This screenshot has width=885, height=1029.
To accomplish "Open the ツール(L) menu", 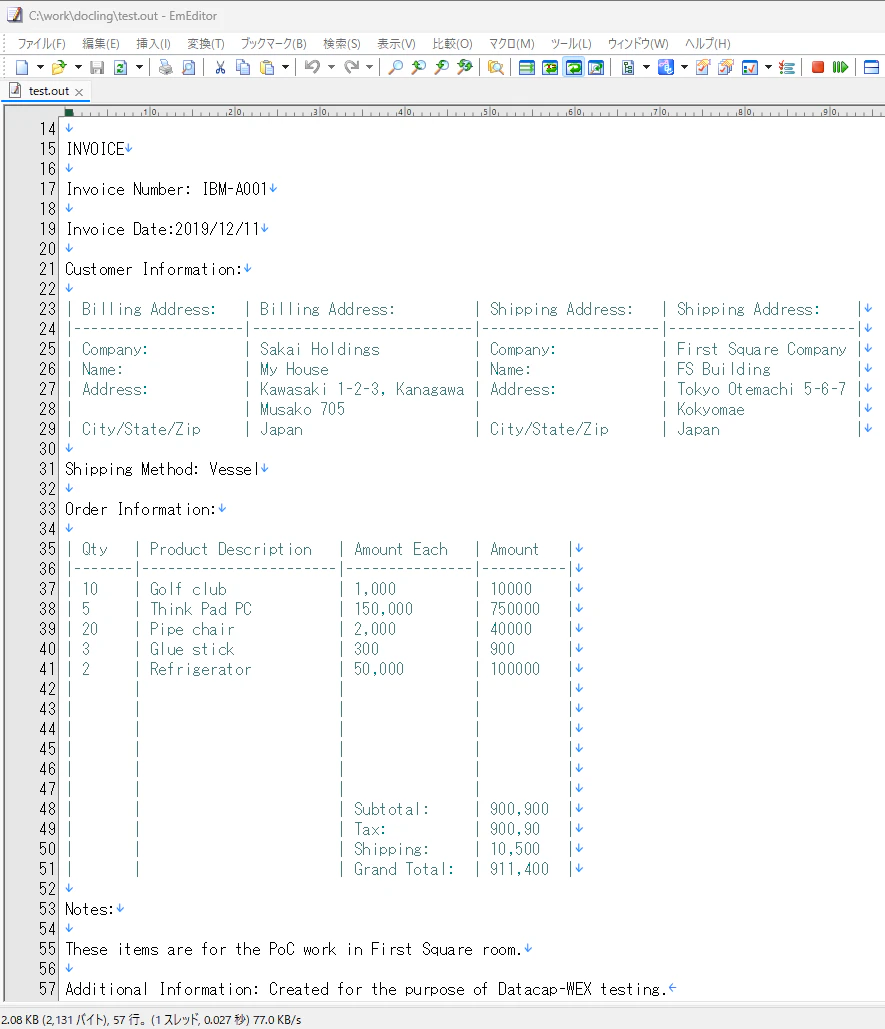I will [x=571, y=43].
